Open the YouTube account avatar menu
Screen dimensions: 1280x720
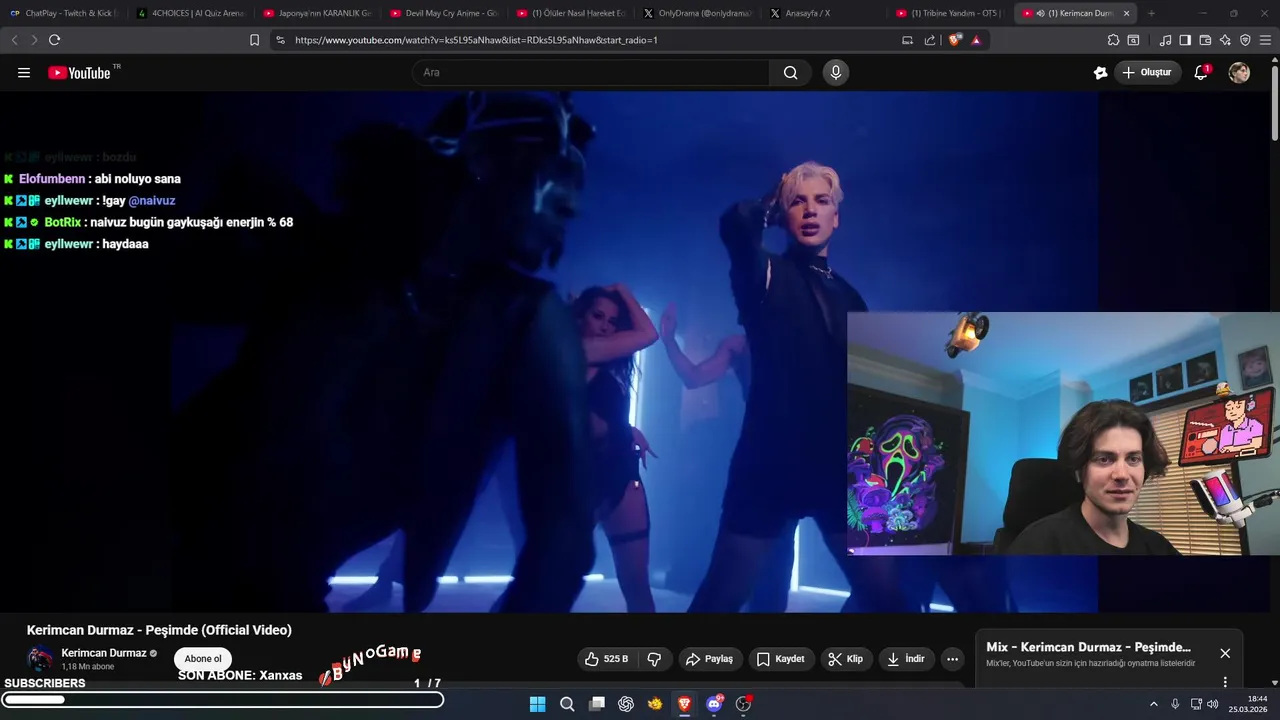[1239, 72]
